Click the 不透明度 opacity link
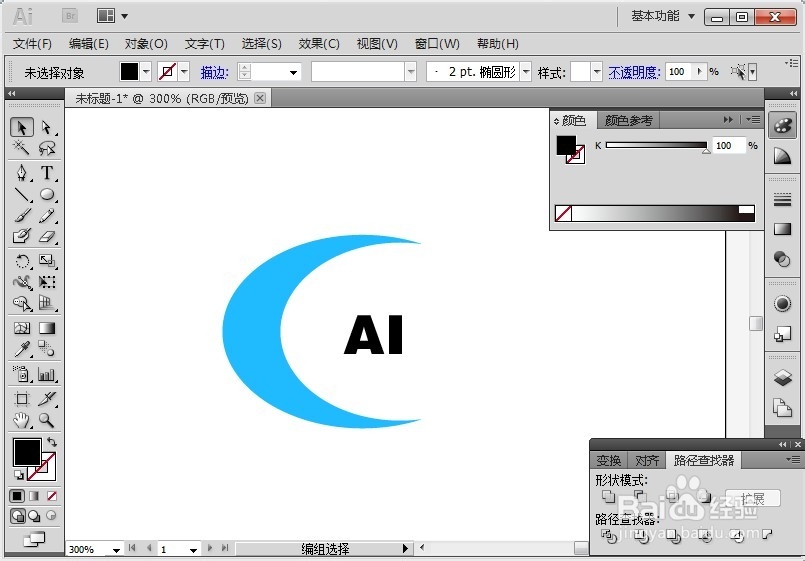Screen dimensions: 805x561 (635, 72)
